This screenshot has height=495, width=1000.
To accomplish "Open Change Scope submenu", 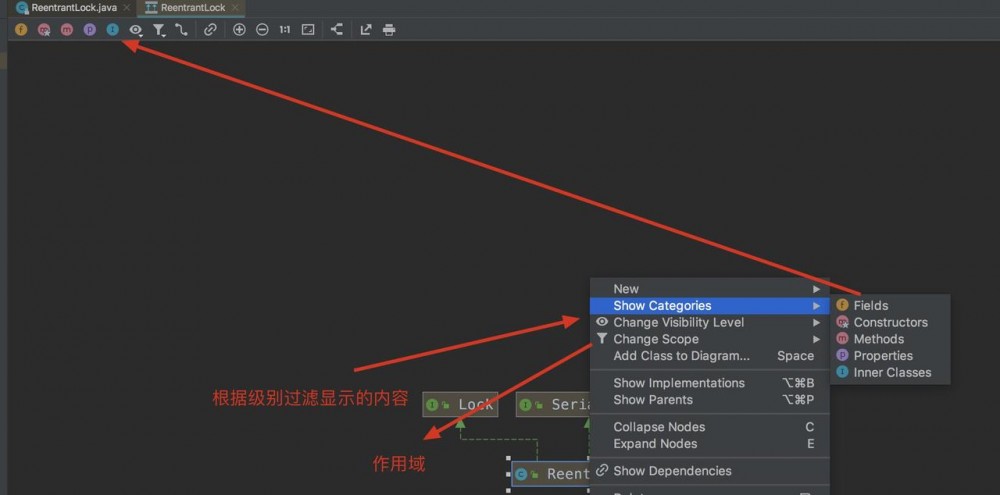I will click(709, 339).
